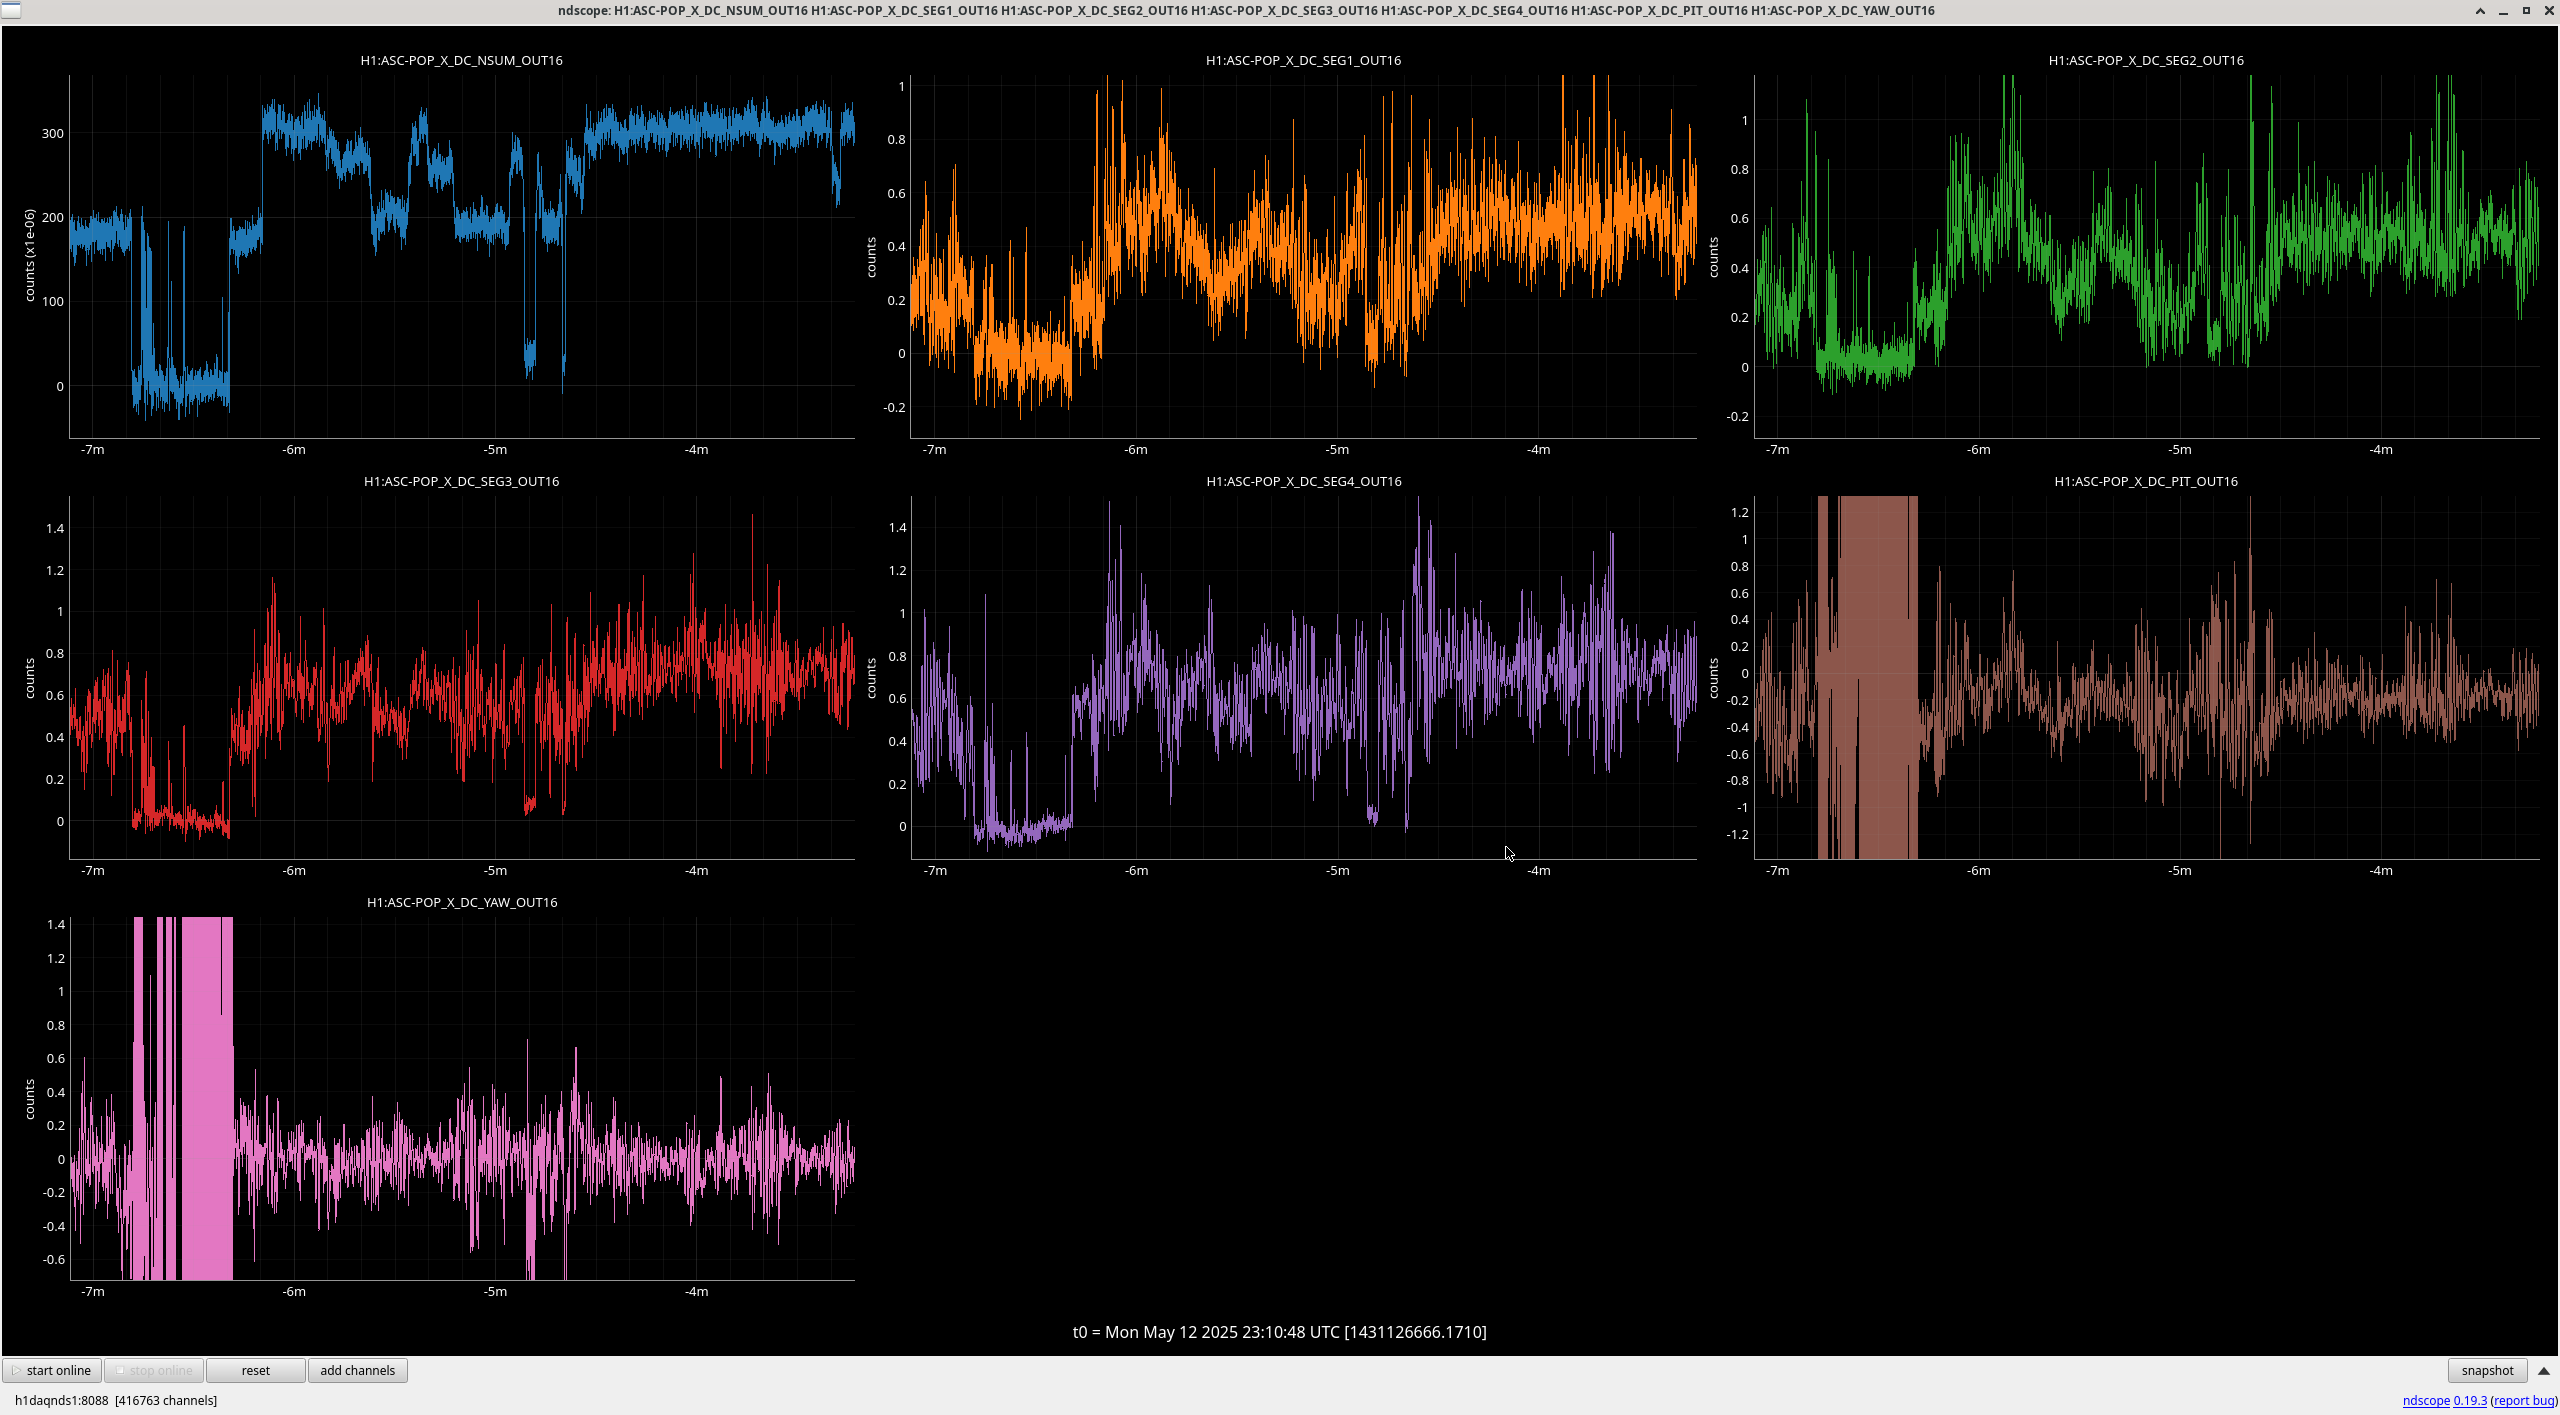
Task: Click the H1:ASC-POP_X_DC_NSUM_OUT16 plot title
Action: (x=461, y=60)
